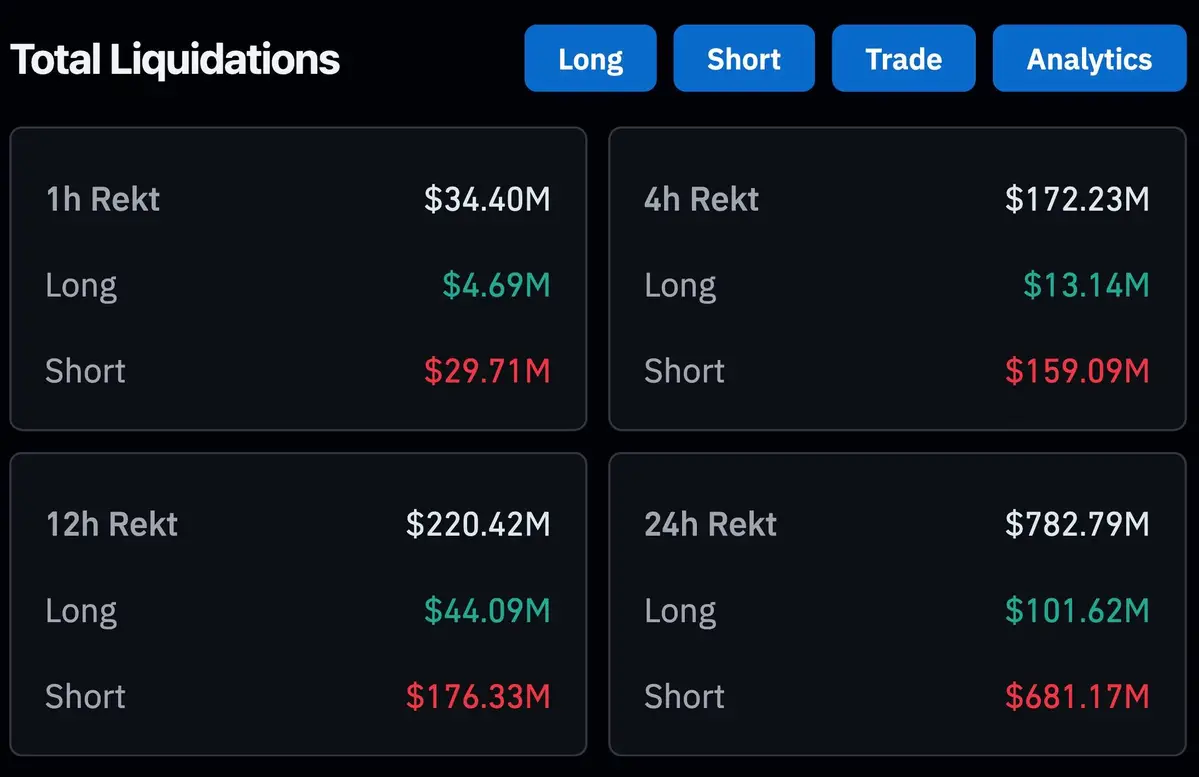Screen dimensions: 1199x777
Task: Click the 12h total value $220.42M
Action: 480,524
